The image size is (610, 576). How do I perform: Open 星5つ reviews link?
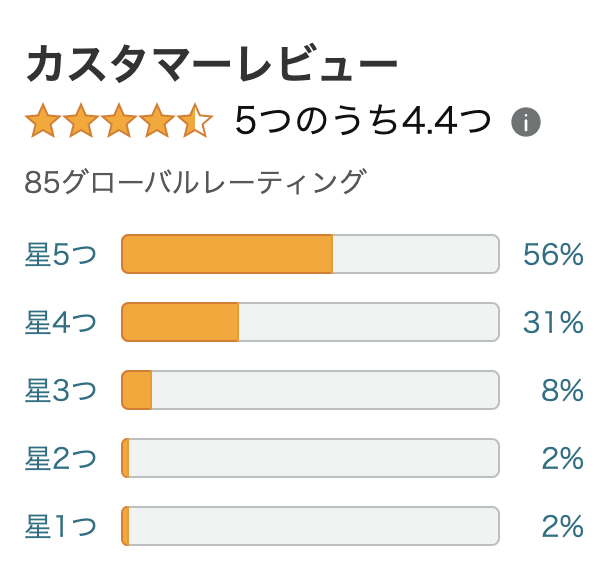(x=60, y=254)
